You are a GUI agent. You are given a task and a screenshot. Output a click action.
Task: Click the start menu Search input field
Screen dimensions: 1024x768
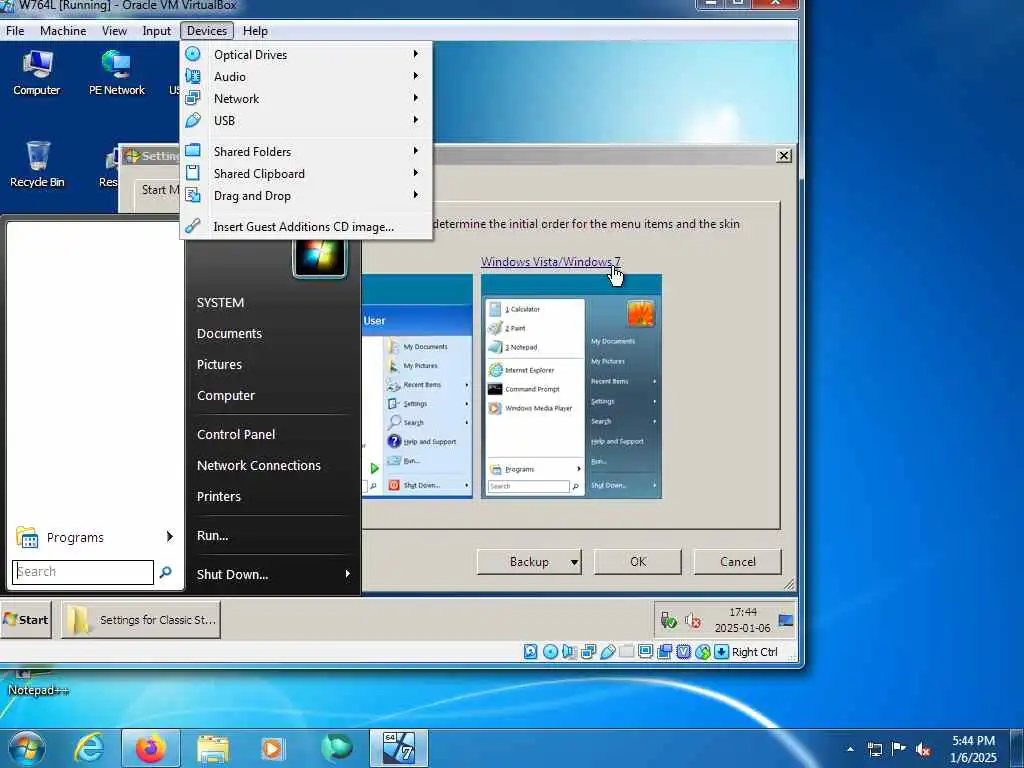(83, 572)
